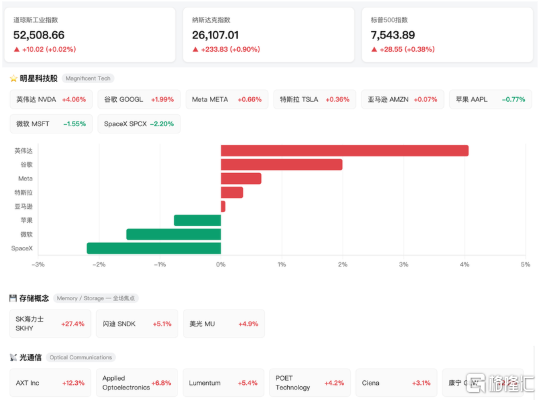Click the storage disk icon beside 存储概念
The height and width of the screenshot is (400, 541).
(x=13, y=298)
